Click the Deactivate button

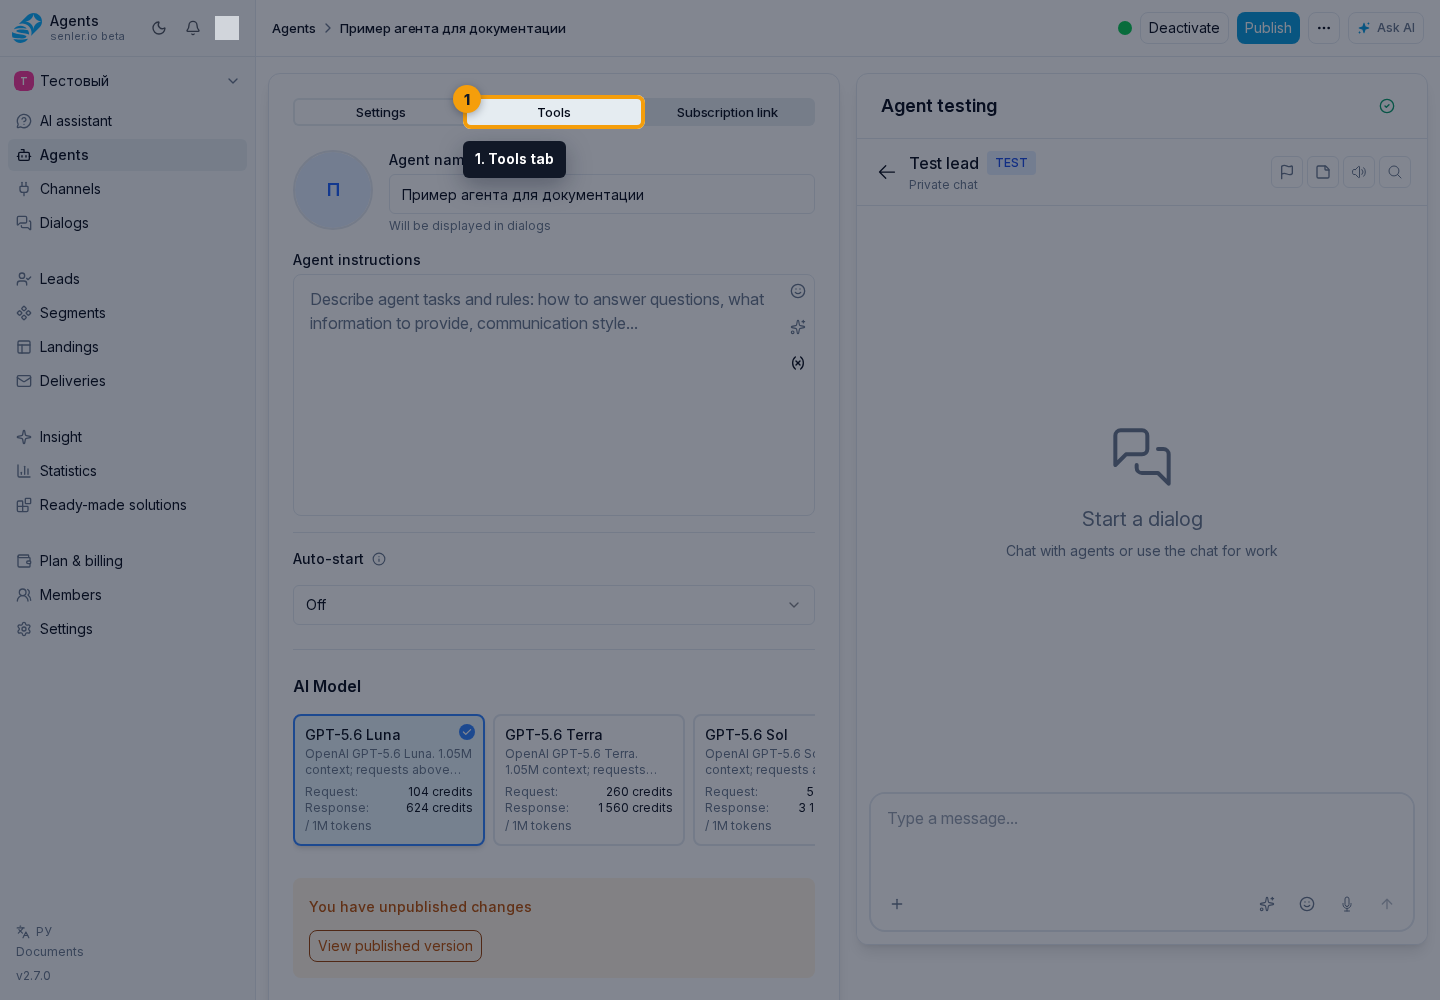pos(1184,28)
